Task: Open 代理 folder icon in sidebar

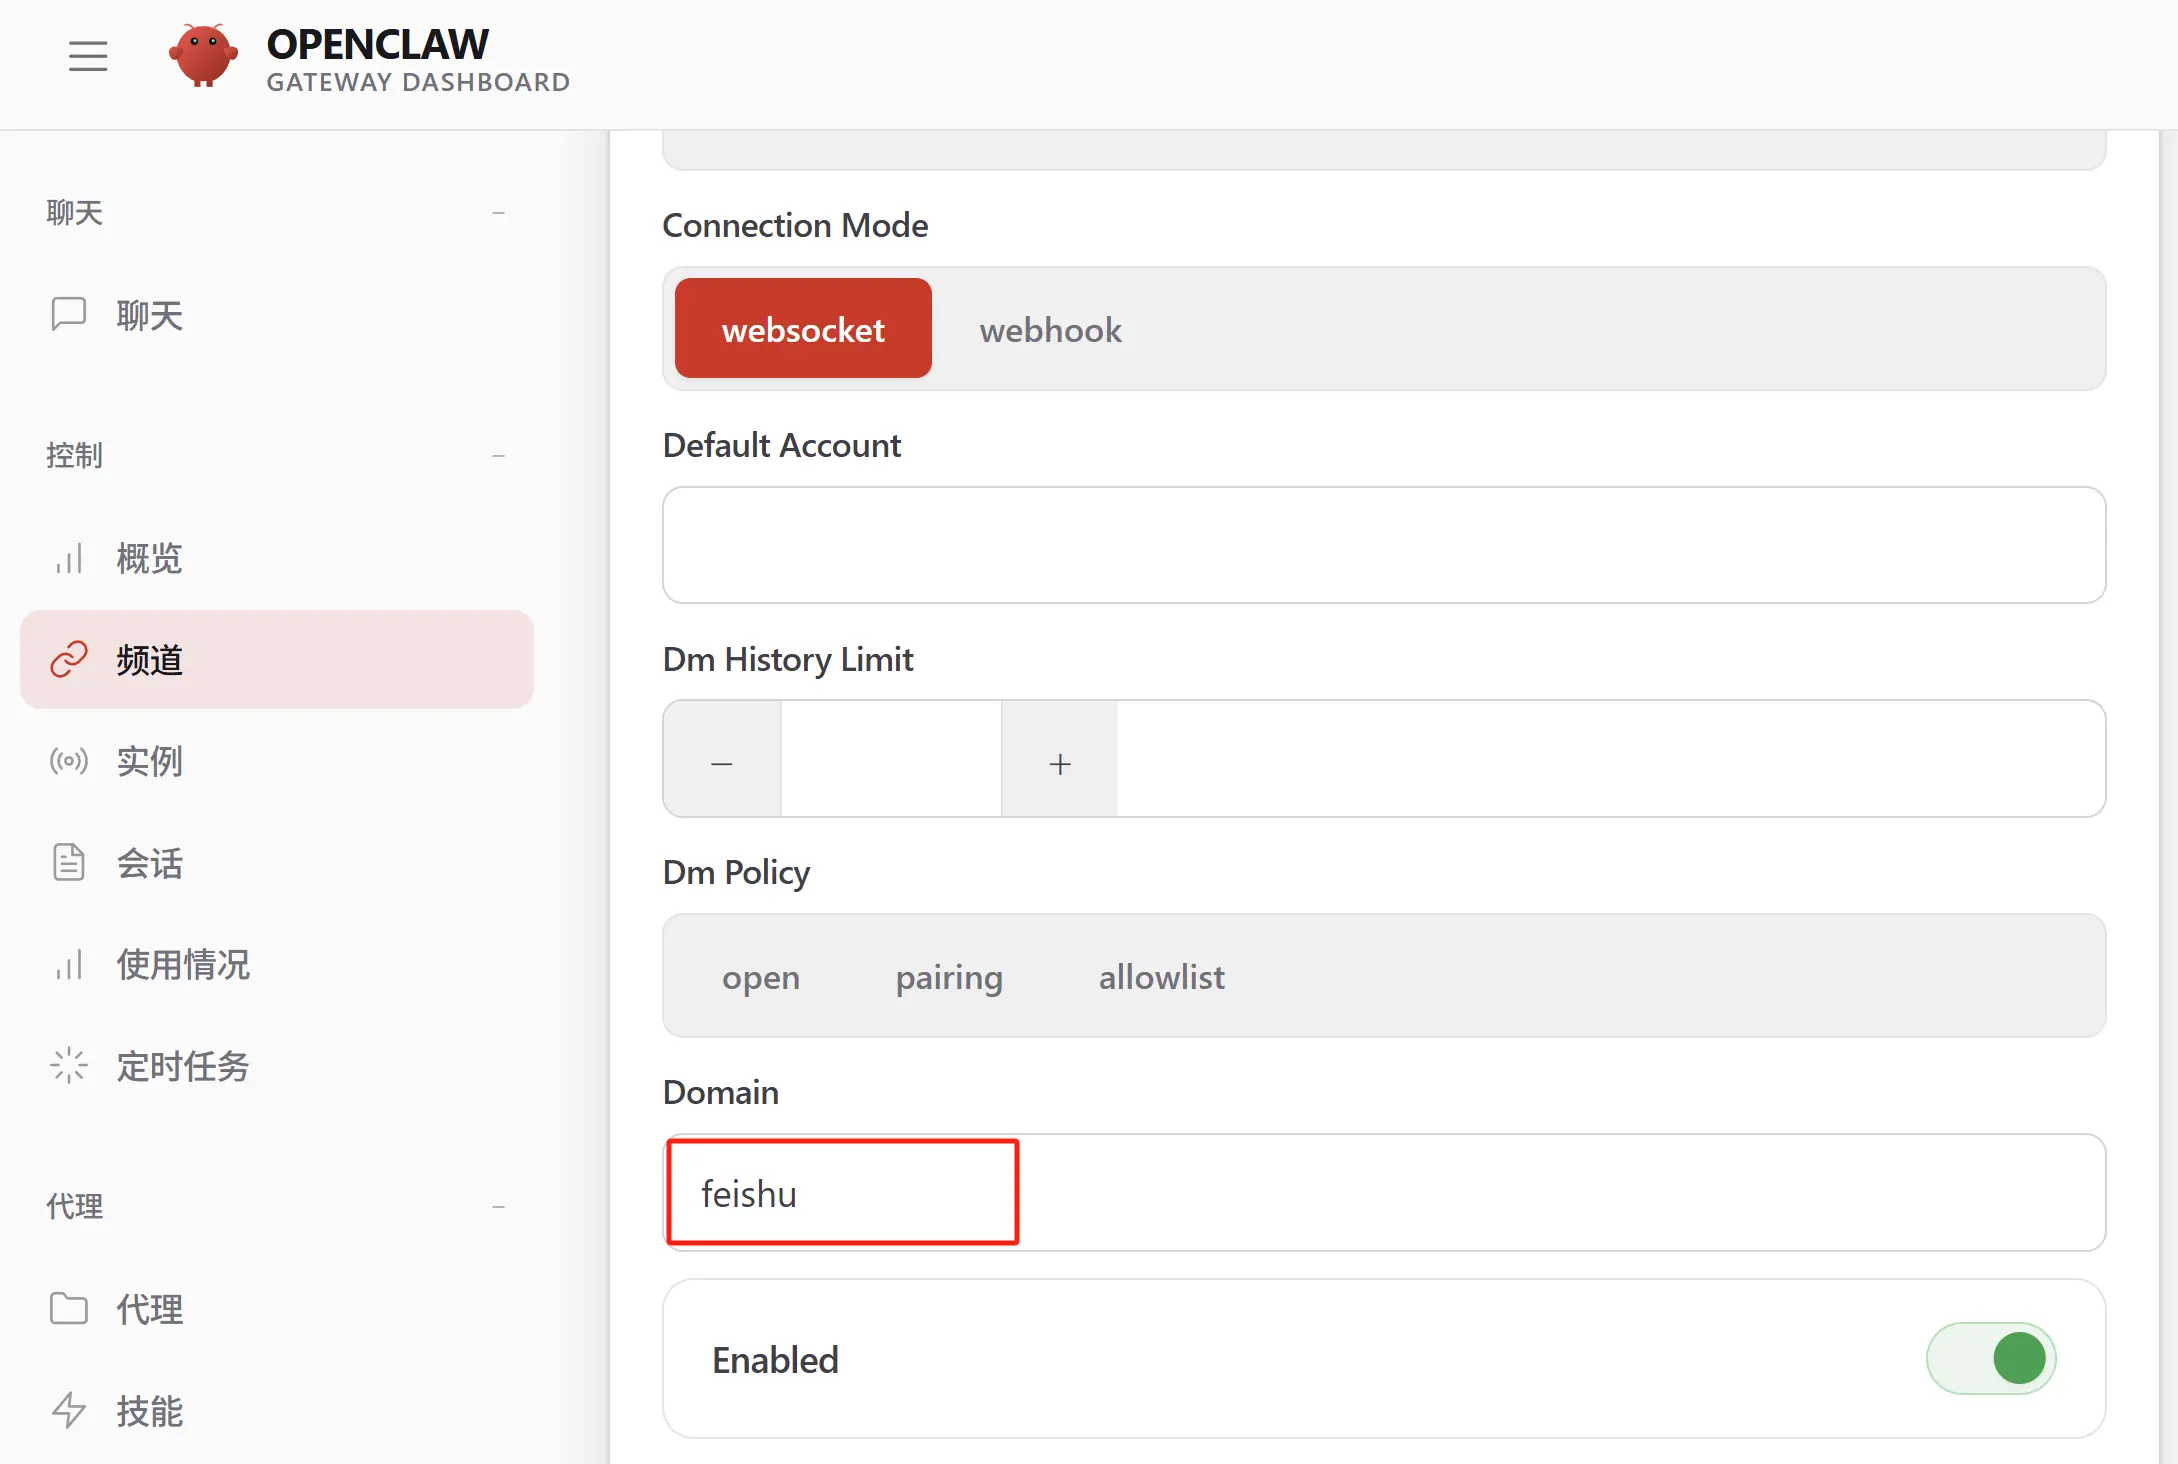Action: [x=69, y=1308]
